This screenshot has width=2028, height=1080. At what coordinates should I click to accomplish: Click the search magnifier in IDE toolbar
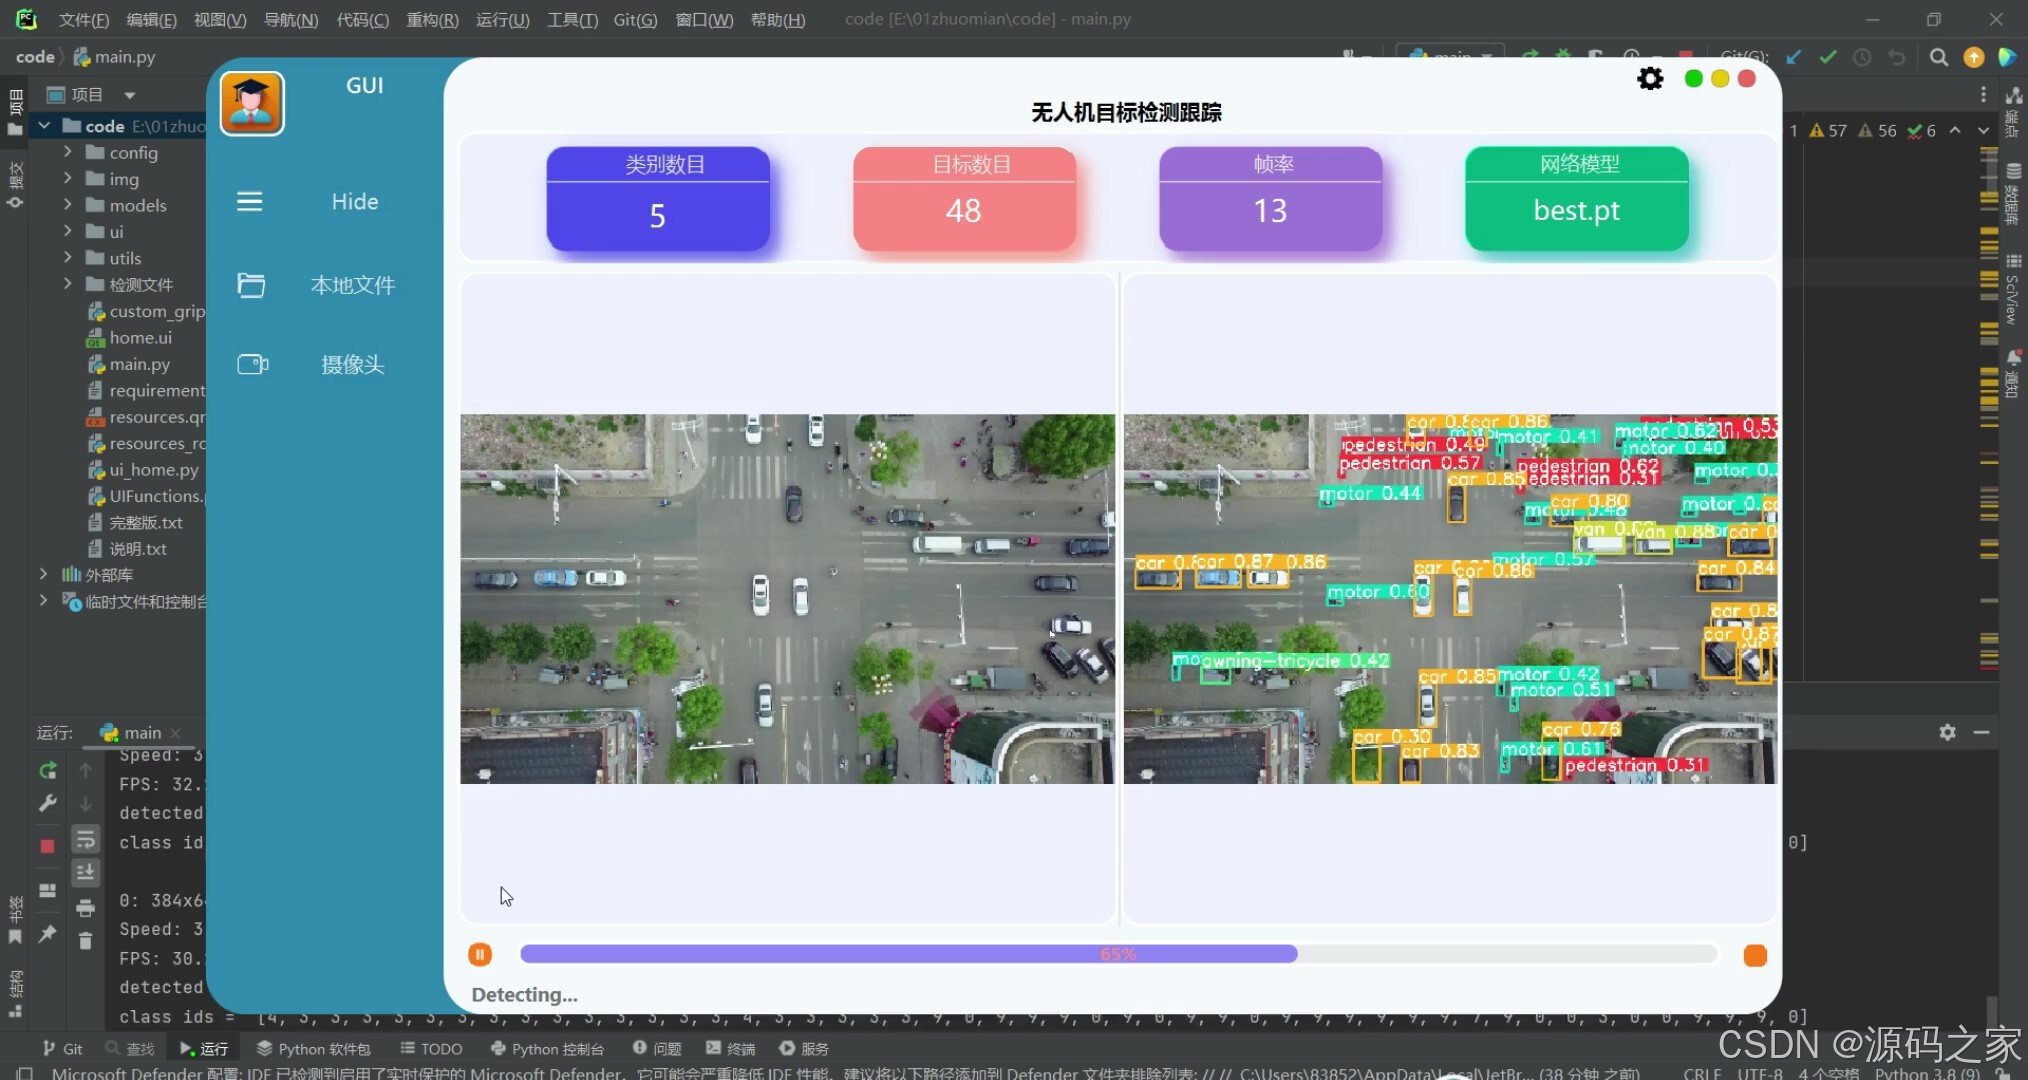pos(1938,57)
